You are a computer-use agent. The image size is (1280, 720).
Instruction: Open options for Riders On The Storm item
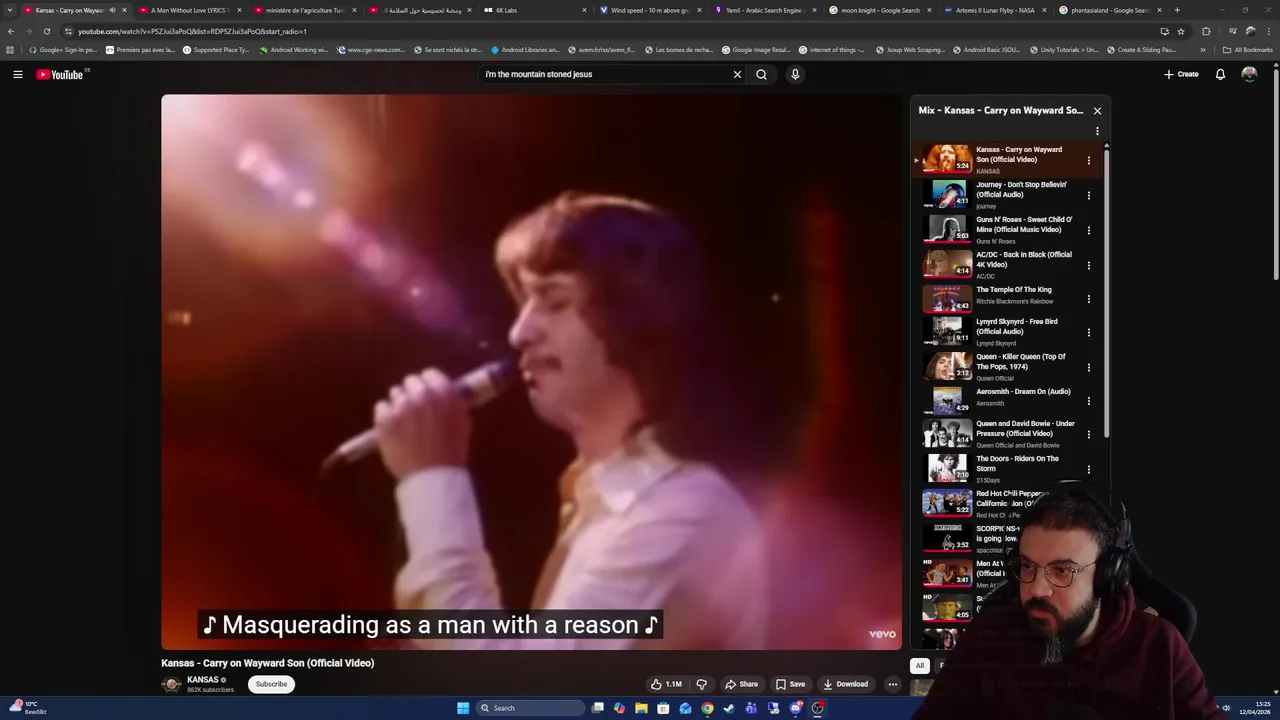point(1089,469)
